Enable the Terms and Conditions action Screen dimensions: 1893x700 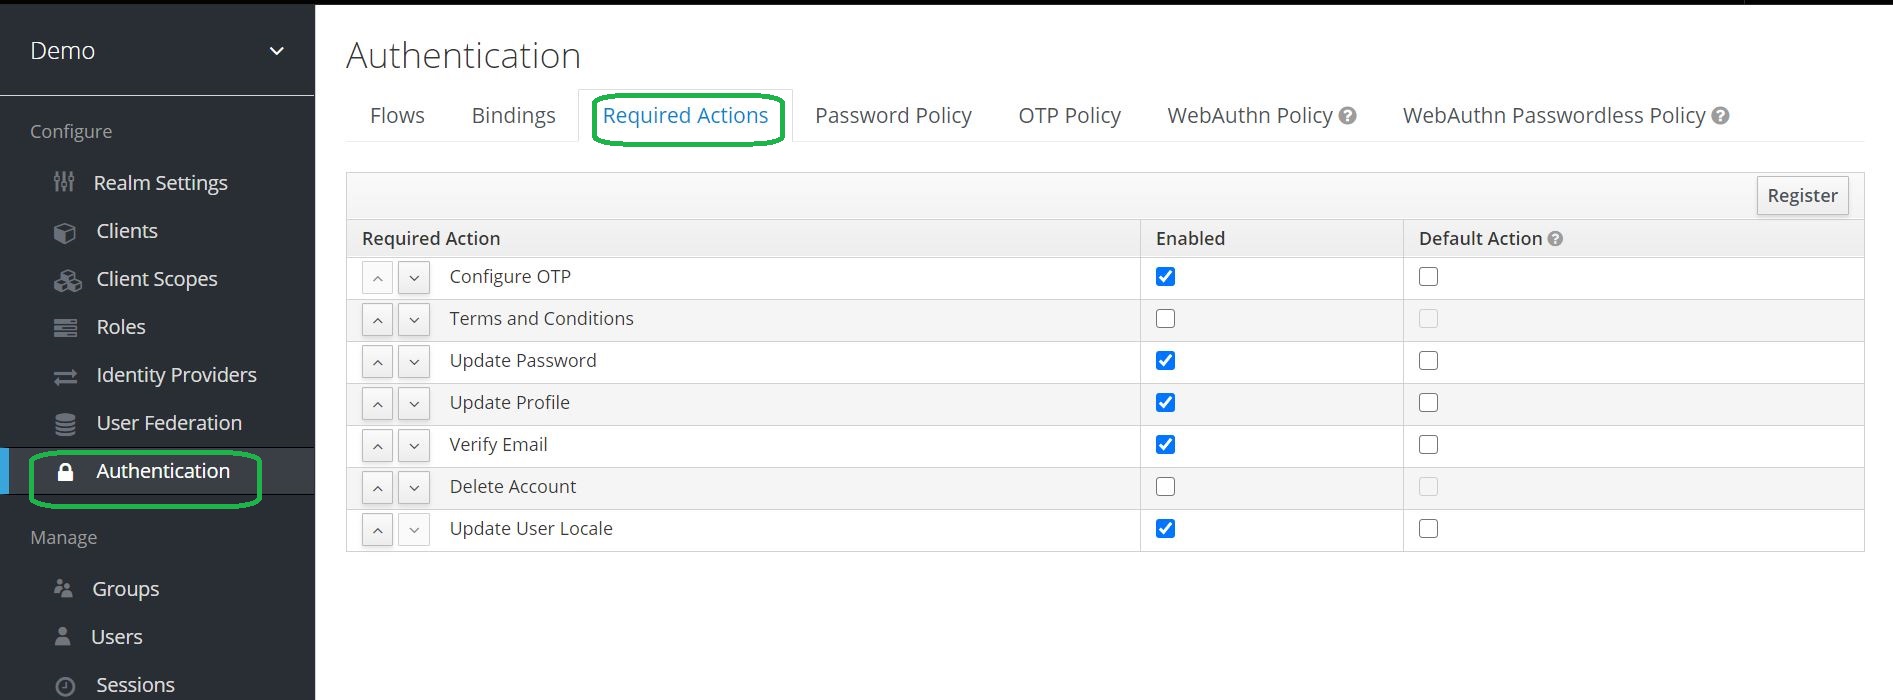[1165, 319]
